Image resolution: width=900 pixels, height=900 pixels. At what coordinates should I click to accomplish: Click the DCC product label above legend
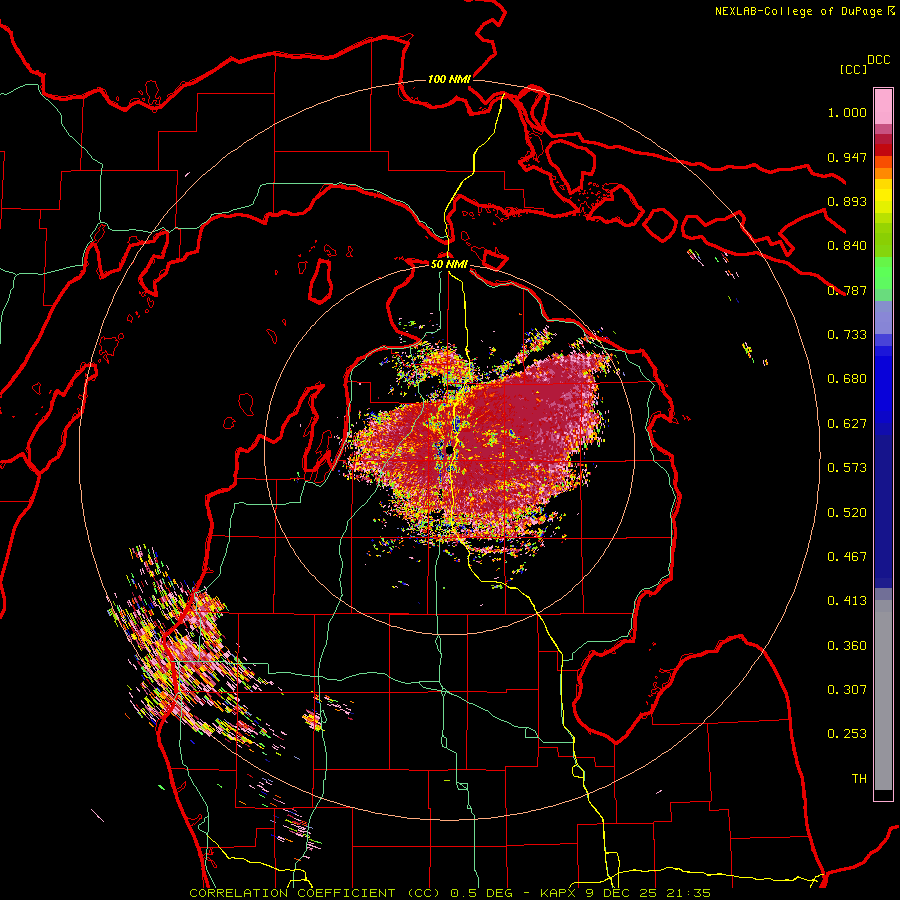coord(879,60)
